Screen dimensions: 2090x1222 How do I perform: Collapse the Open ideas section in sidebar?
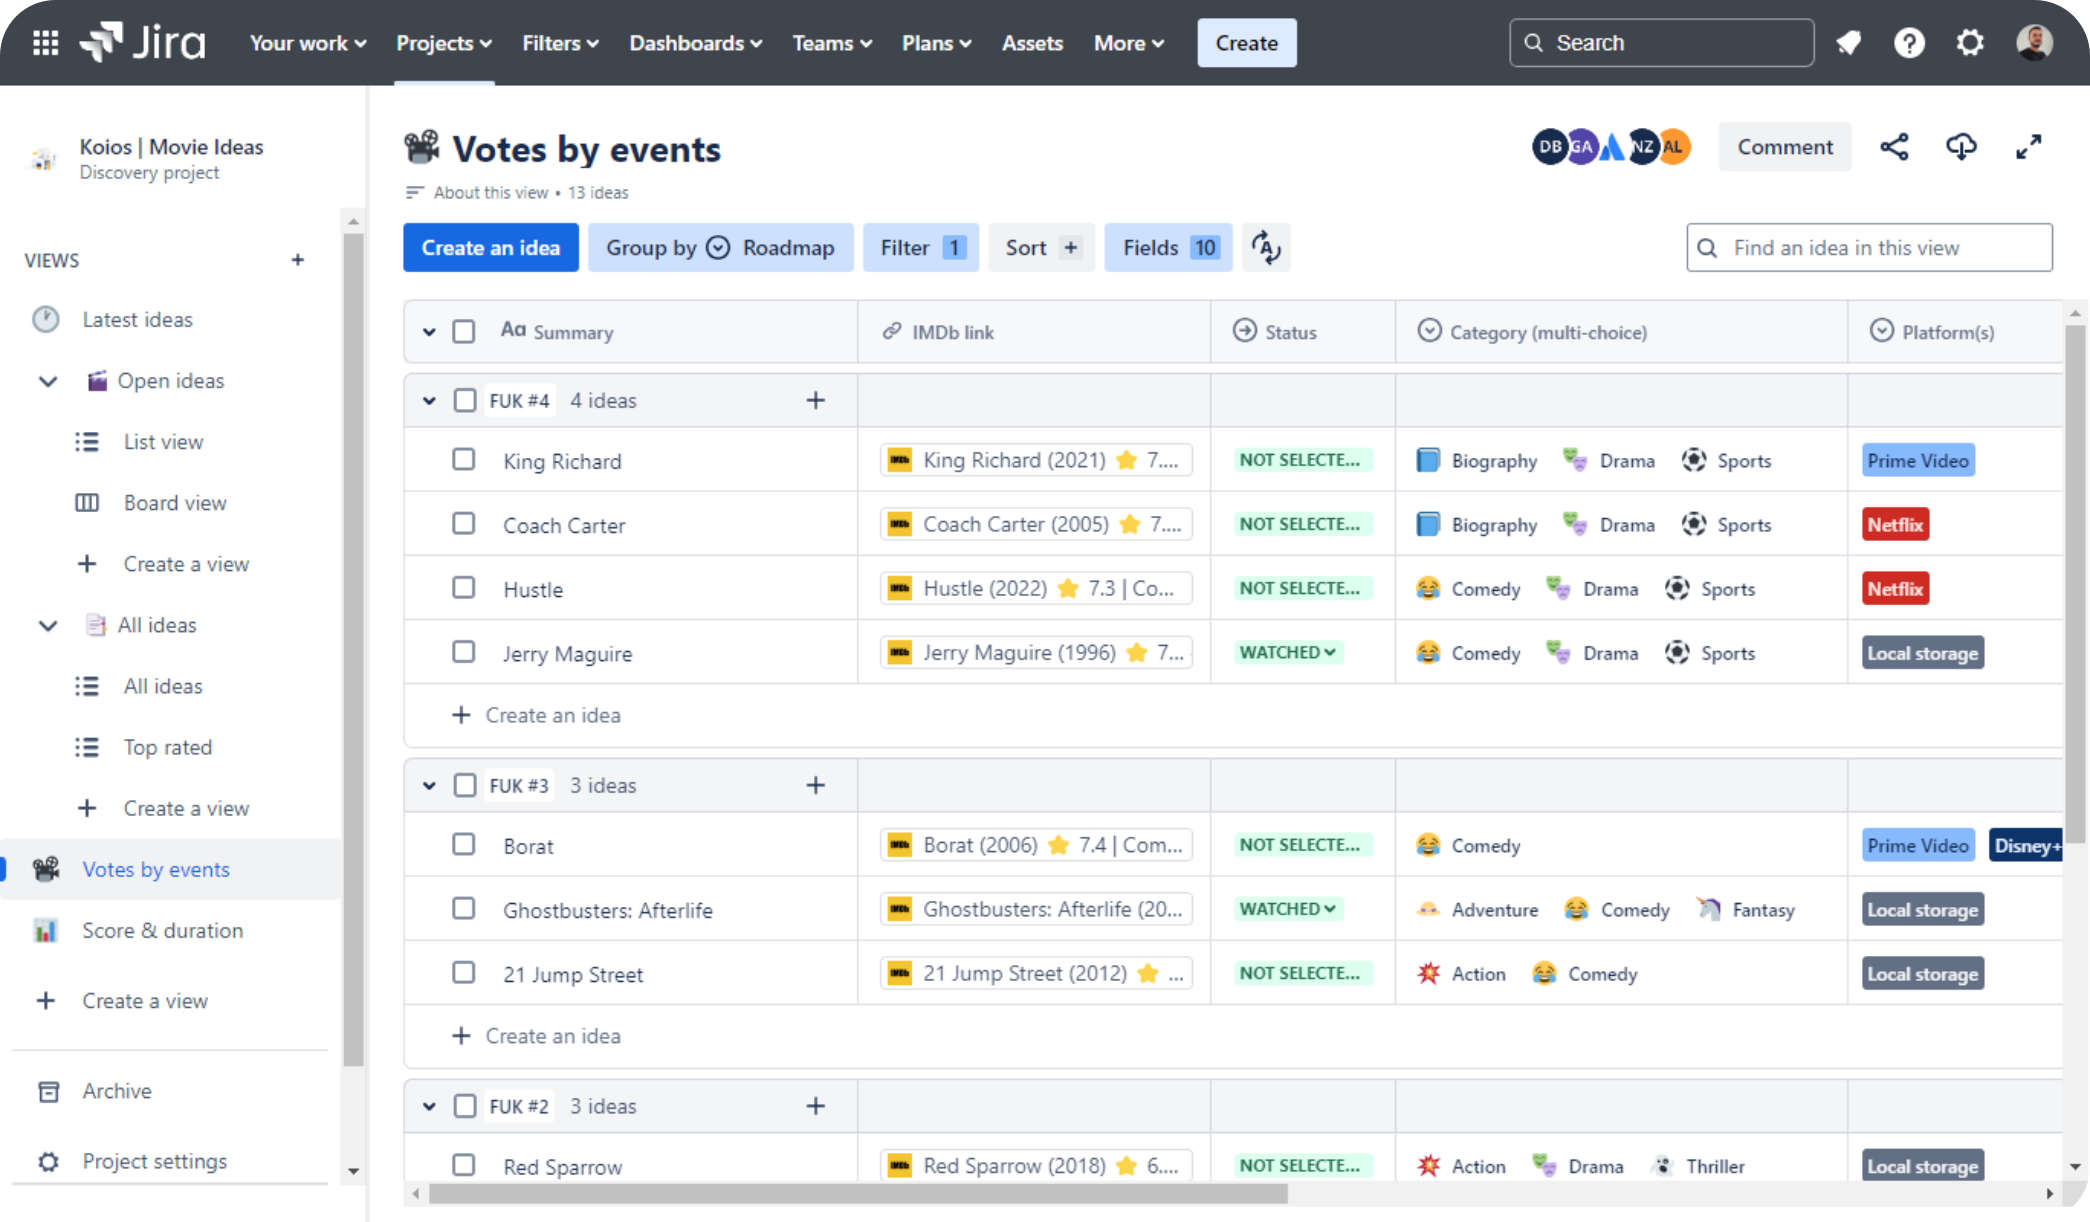pyautogui.click(x=47, y=381)
